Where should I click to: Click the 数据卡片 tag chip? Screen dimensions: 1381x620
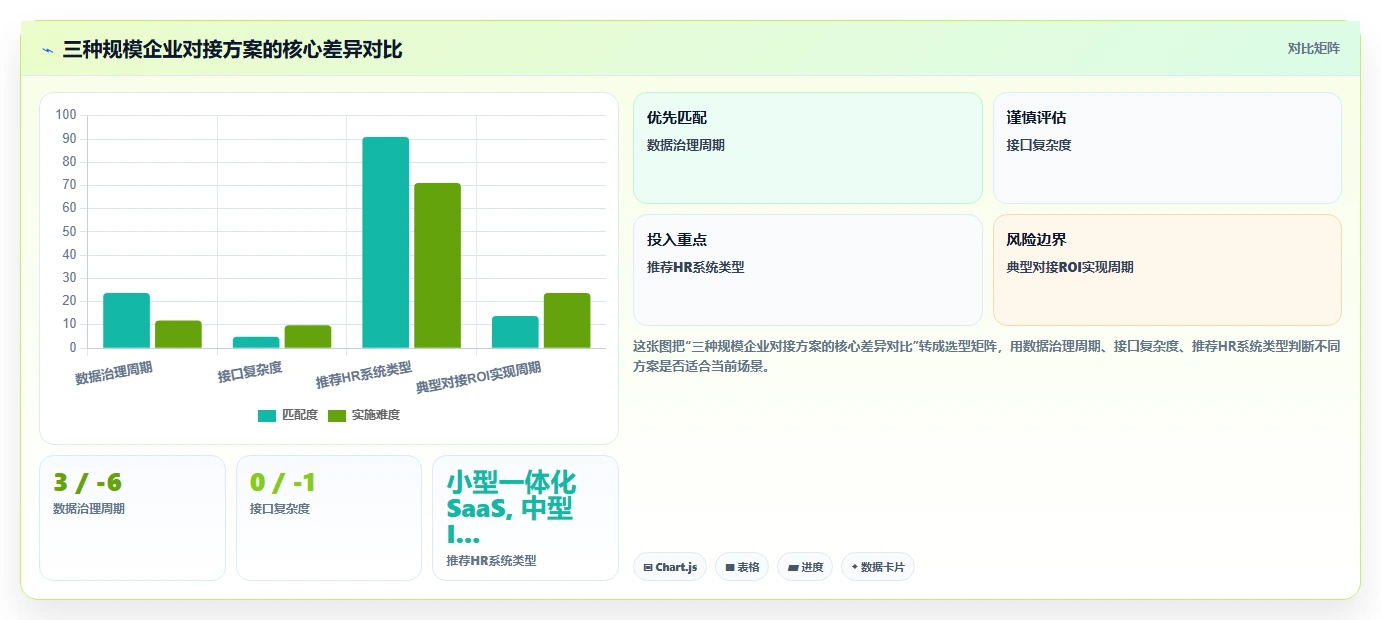(878, 567)
